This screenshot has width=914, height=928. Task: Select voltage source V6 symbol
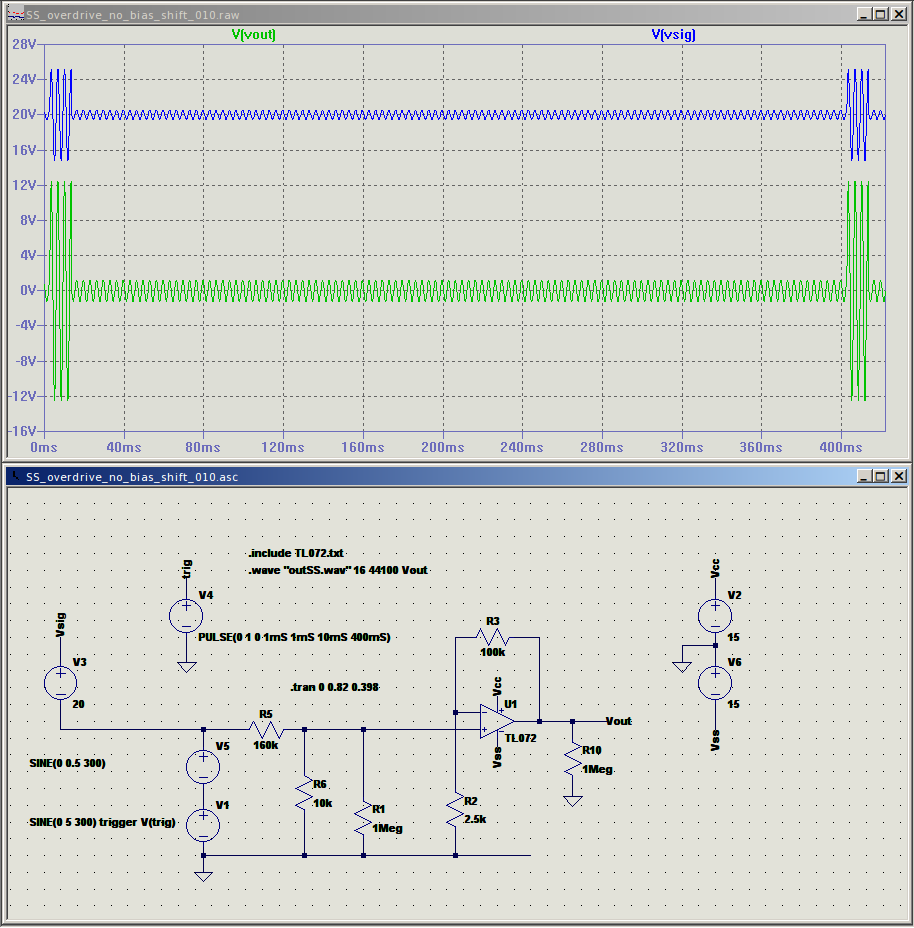715,683
